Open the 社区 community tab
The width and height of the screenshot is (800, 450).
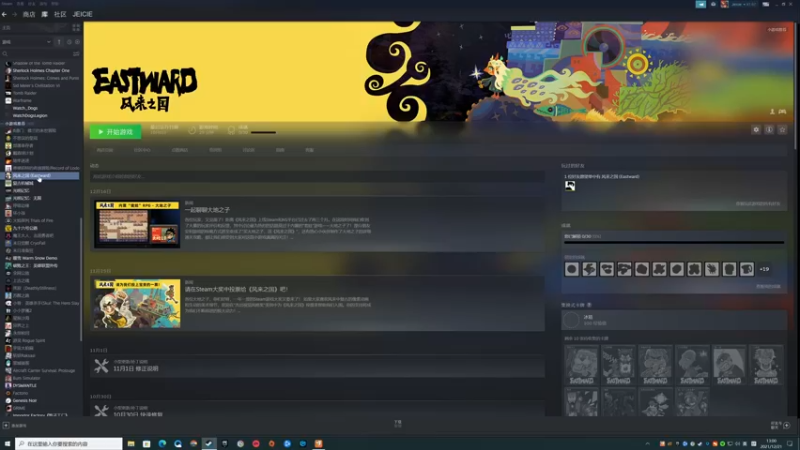tap(60, 14)
